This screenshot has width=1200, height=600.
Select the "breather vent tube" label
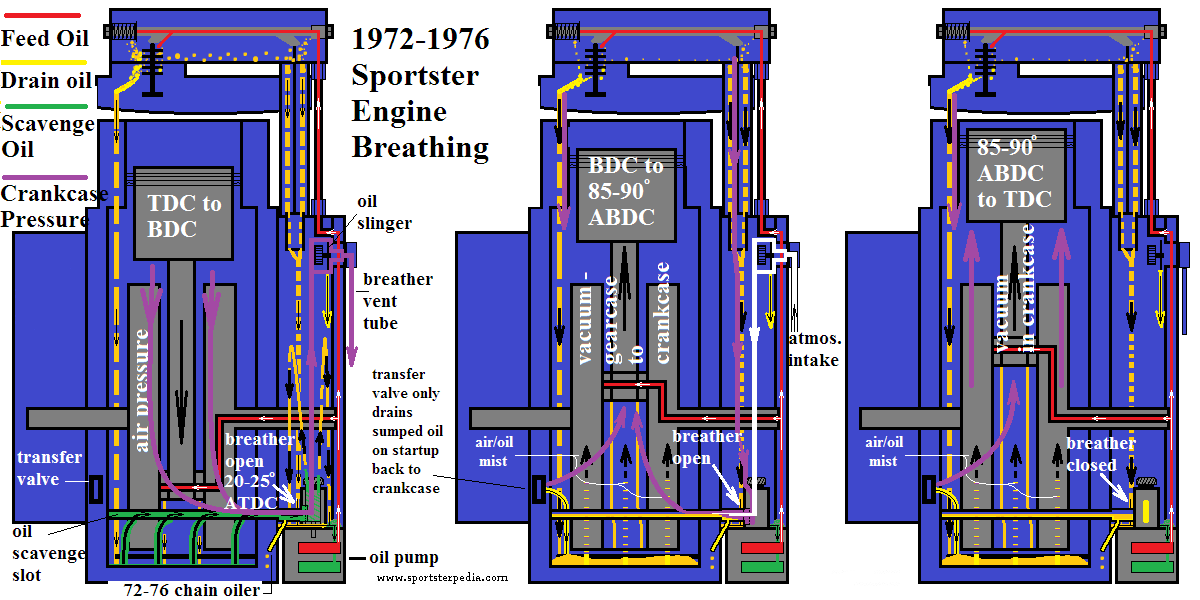397,301
